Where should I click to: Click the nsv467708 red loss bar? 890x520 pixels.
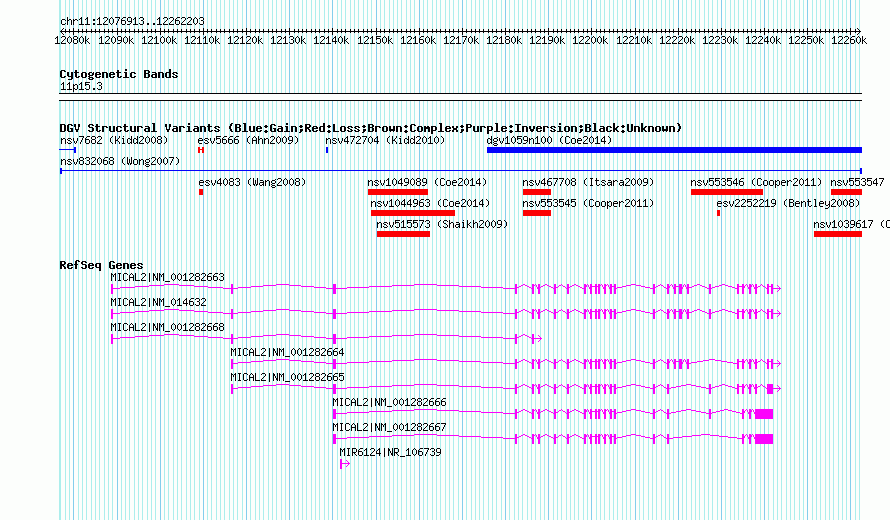tap(536, 192)
